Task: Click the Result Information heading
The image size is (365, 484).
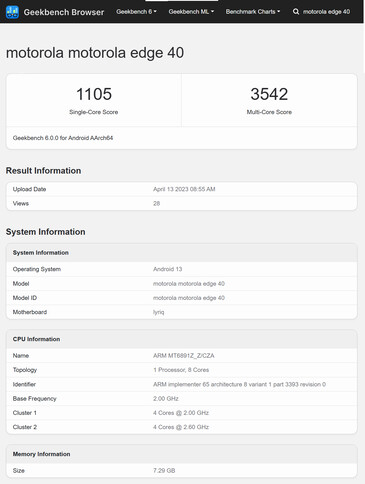Action: point(43,171)
